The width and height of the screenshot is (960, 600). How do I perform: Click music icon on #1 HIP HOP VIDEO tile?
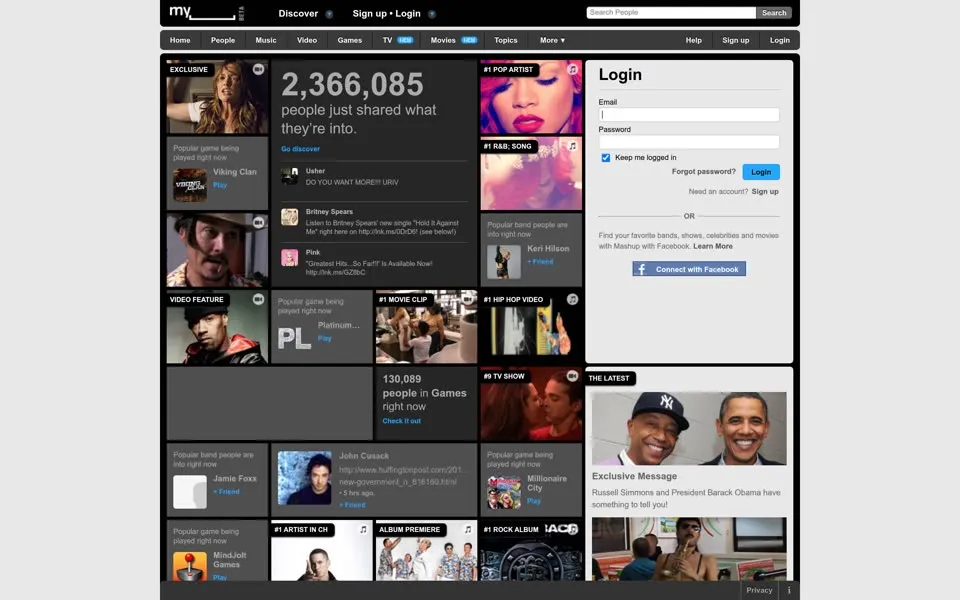click(572, 299)
